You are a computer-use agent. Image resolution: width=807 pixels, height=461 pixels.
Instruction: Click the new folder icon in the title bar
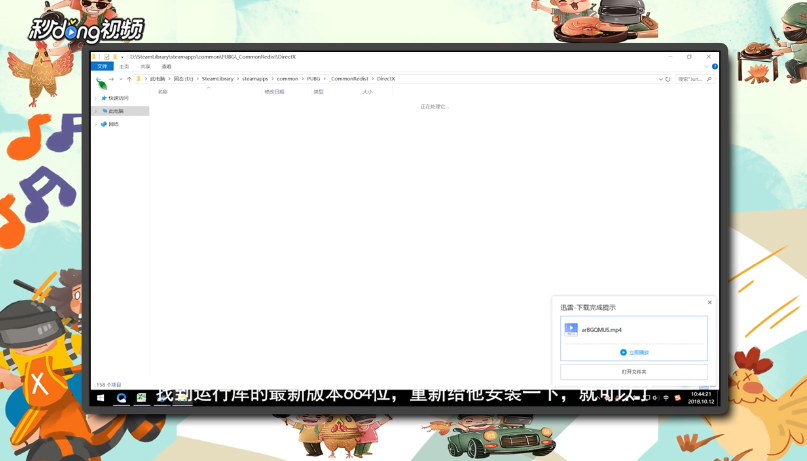coord(115,57)
